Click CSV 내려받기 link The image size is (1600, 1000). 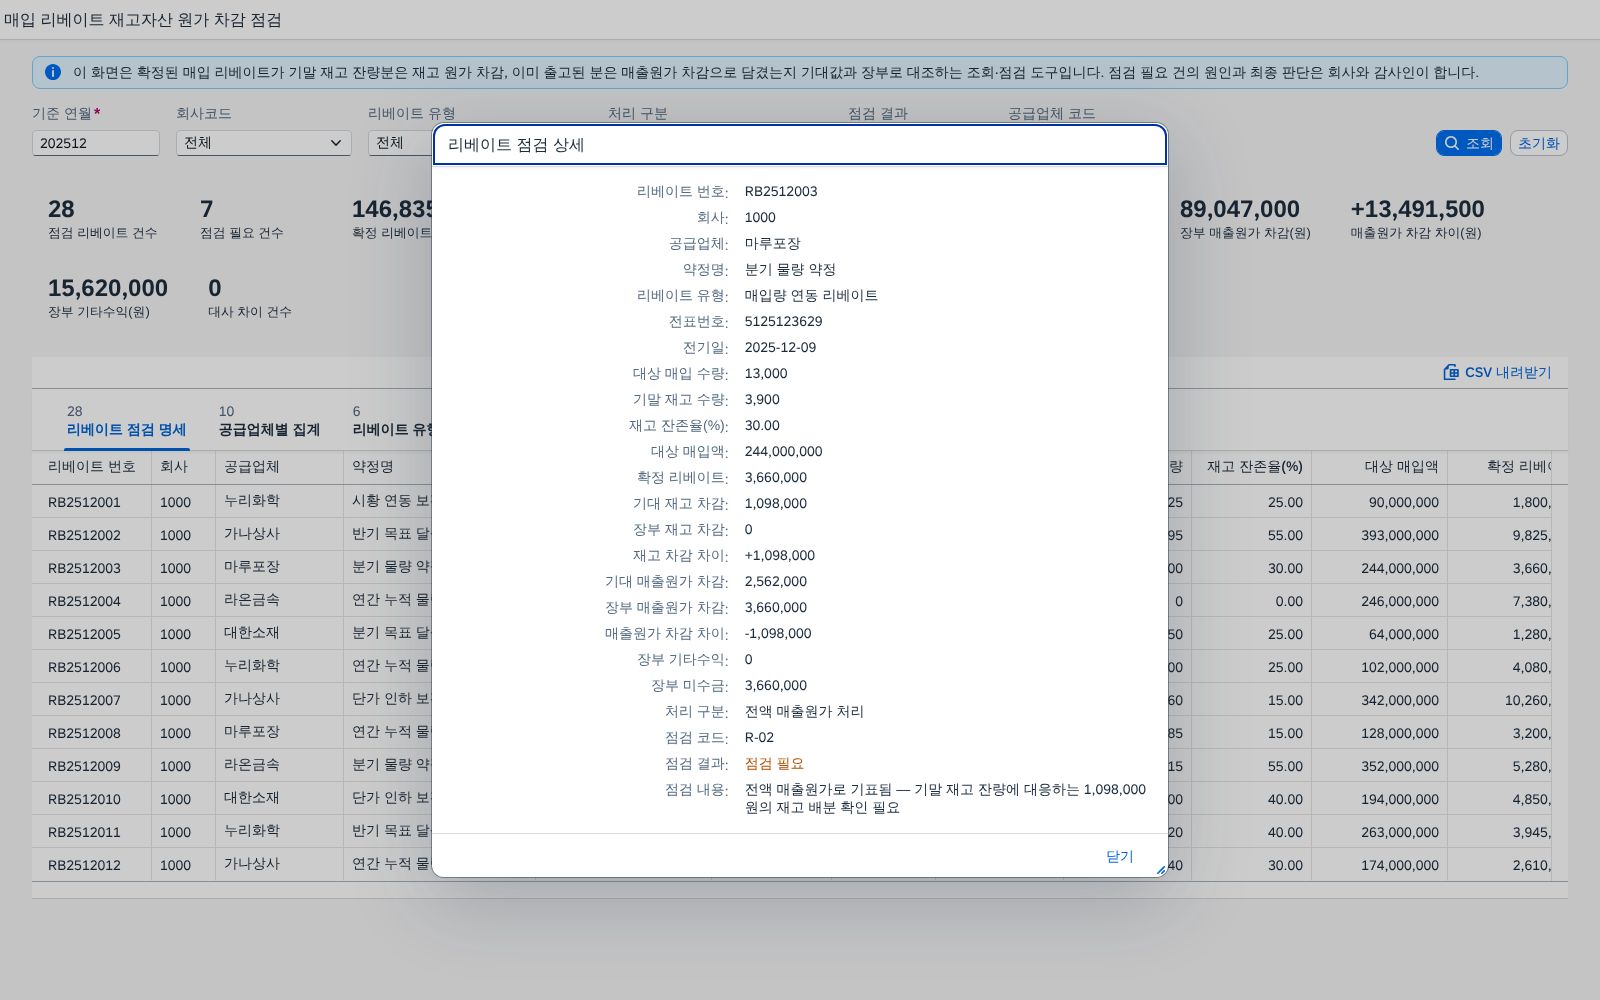[1497, 372]
